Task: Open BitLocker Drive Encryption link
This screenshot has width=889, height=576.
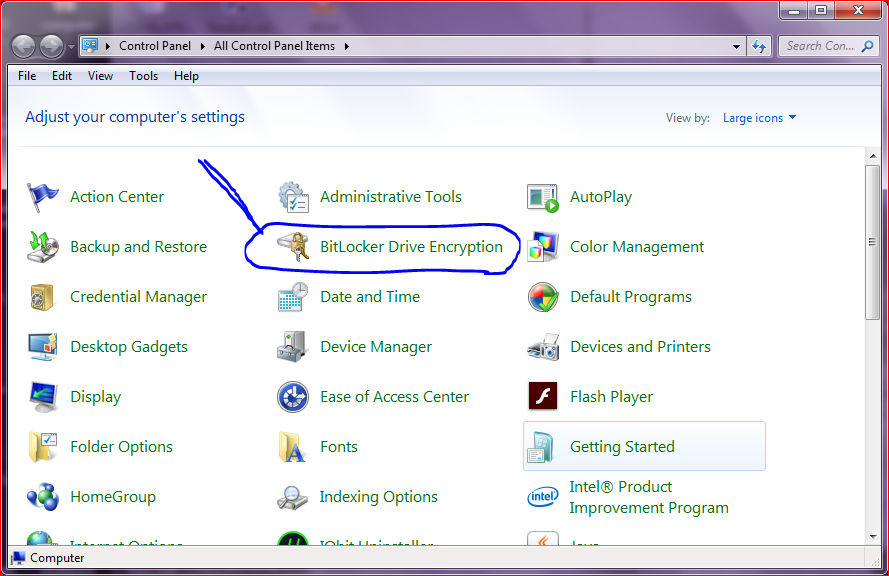Action: point(411,247)
